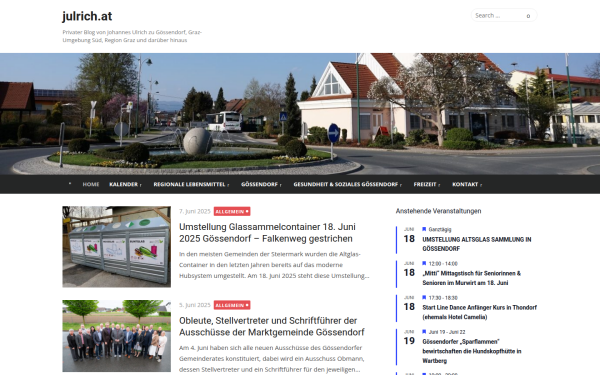Click the 7. Juni 2025 post date
Screen dimensions: 600x375
click(195, 211)
